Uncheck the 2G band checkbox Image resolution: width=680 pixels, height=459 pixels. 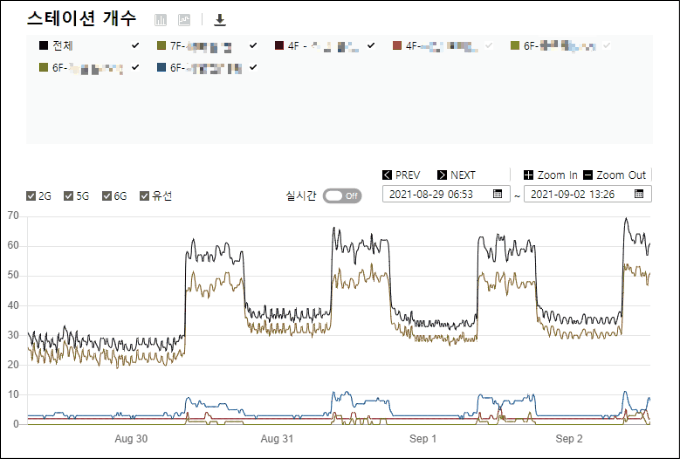(x=31, y=196)
